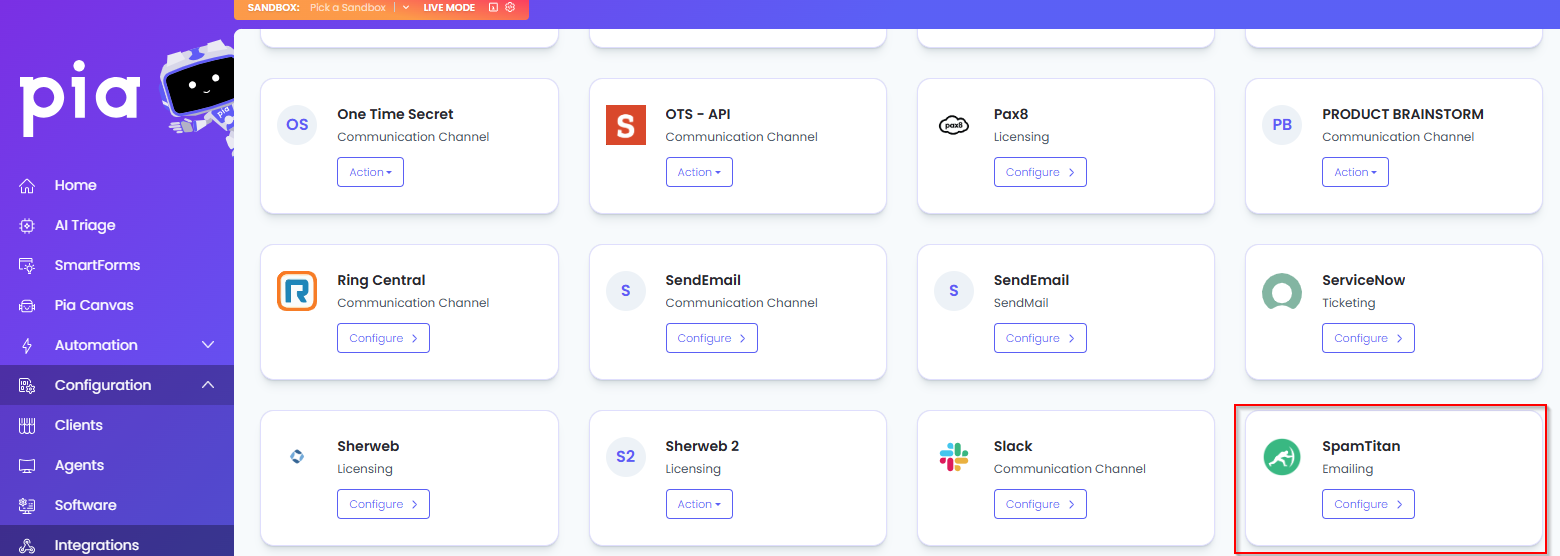Go to Clients menu item
Screen dimensions: 1560x556
click(79, 425)
